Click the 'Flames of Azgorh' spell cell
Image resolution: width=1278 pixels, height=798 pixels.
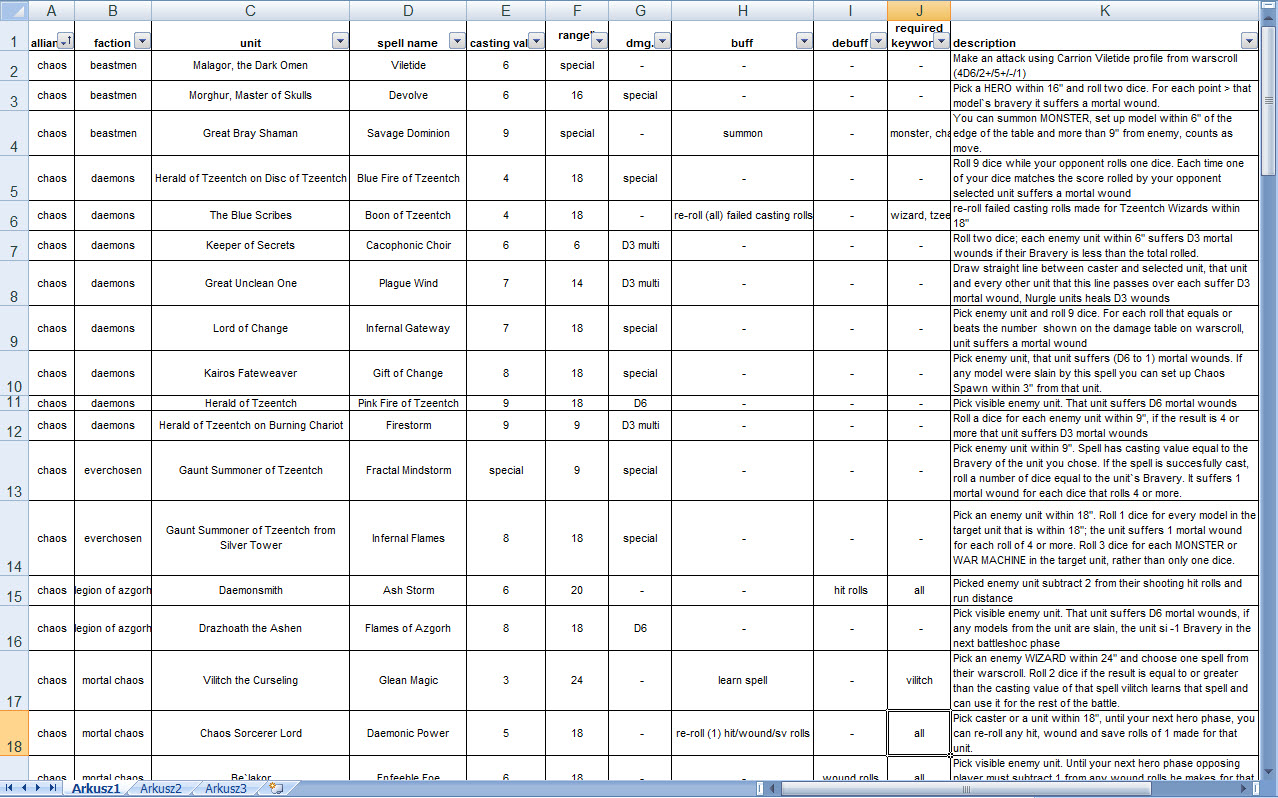pos(408,628)
